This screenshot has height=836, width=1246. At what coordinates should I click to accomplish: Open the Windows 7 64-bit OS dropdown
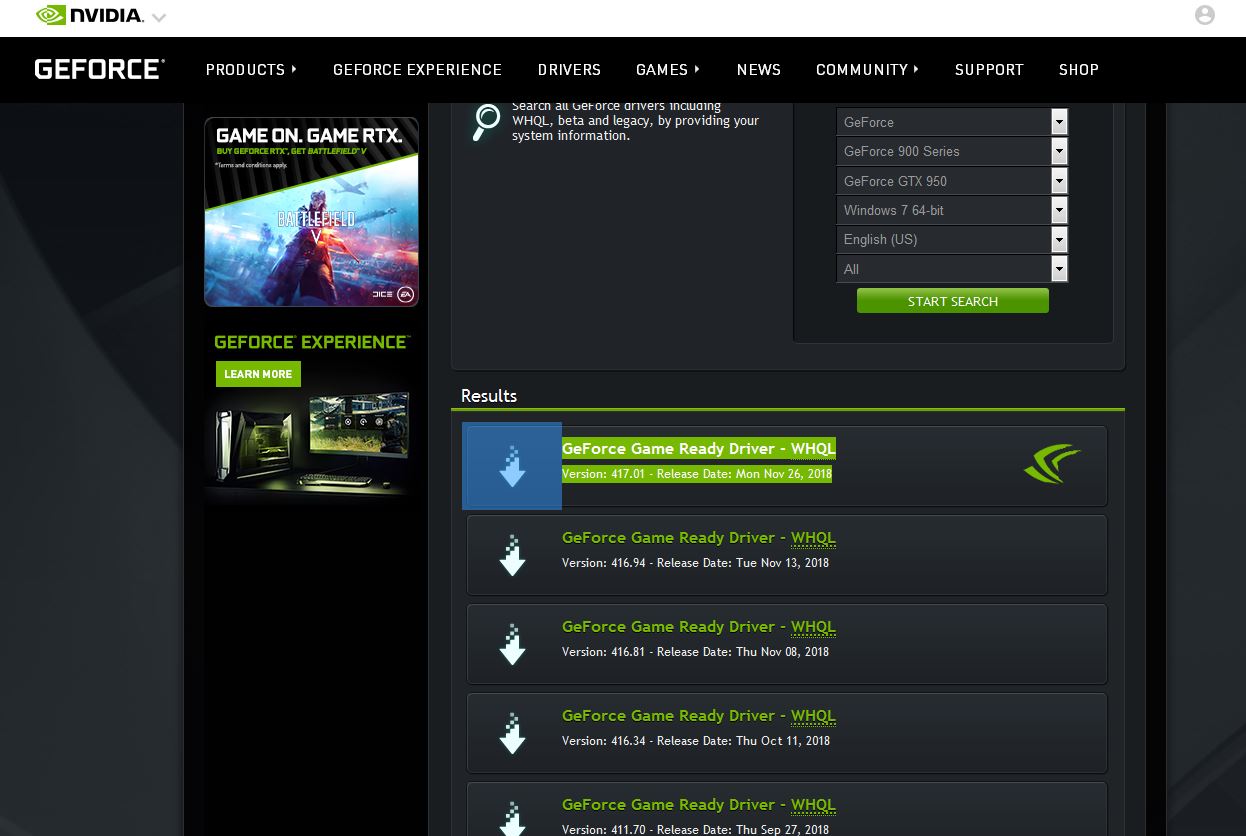pyautogui.click(x=952, y=210)
